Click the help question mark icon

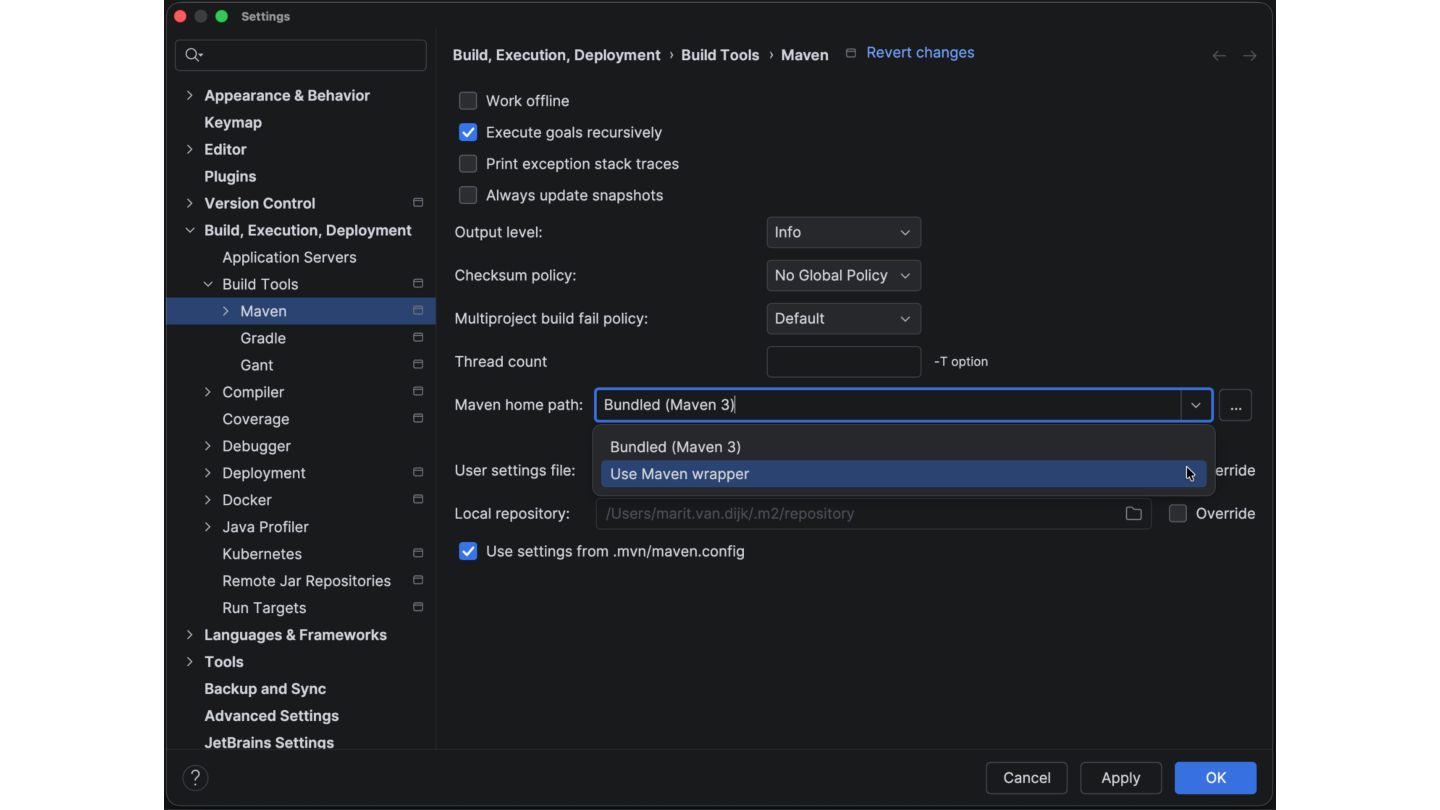click(x=195, y=778)
